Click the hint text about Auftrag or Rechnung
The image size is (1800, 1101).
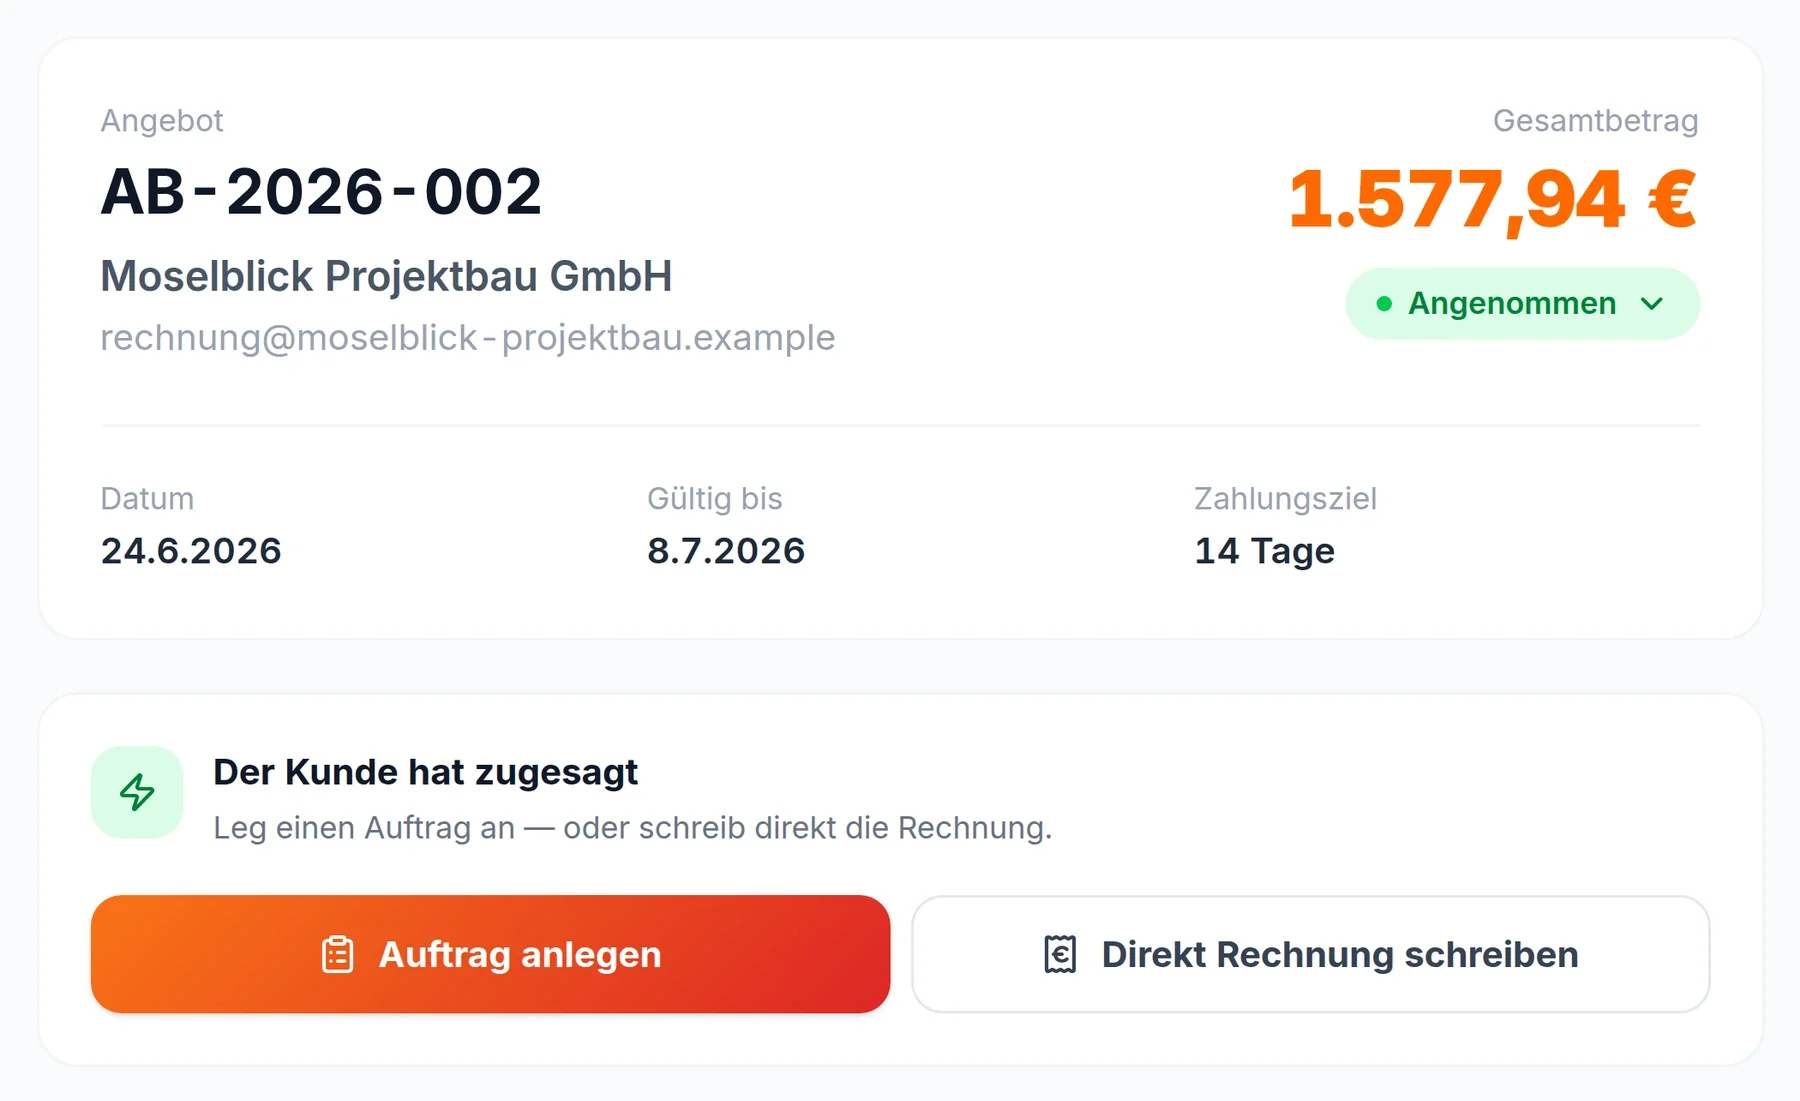(x=633, y=828)
